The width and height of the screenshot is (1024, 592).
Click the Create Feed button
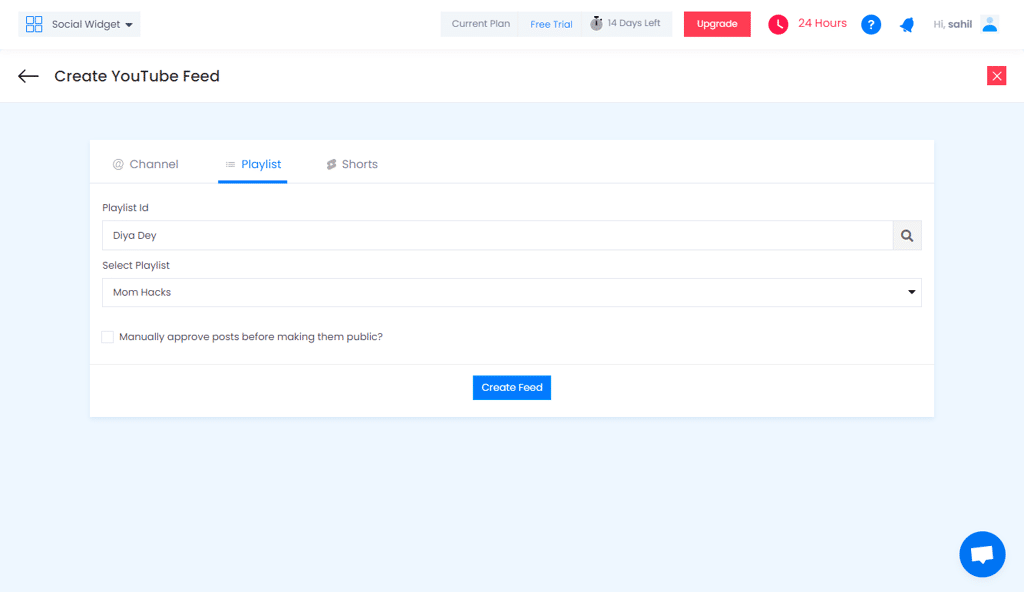pos(511,387)
